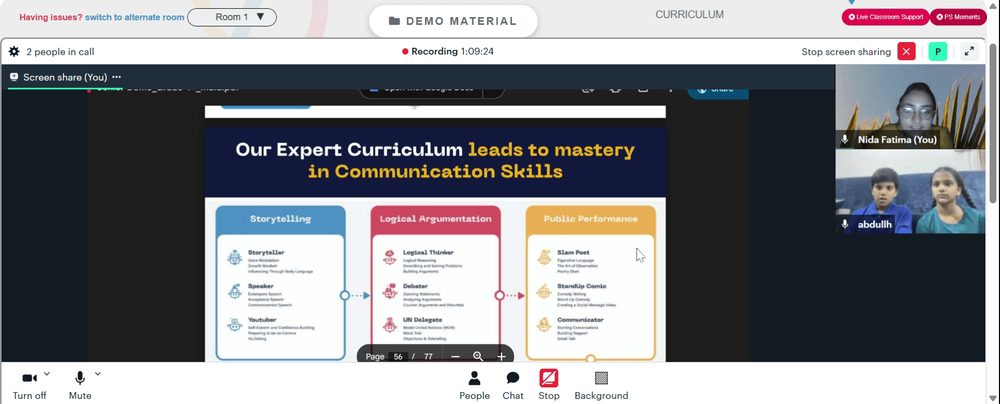The image size is (1000, 404).
Task: Click switch to alternate room link
Action: tap(135, 17)
